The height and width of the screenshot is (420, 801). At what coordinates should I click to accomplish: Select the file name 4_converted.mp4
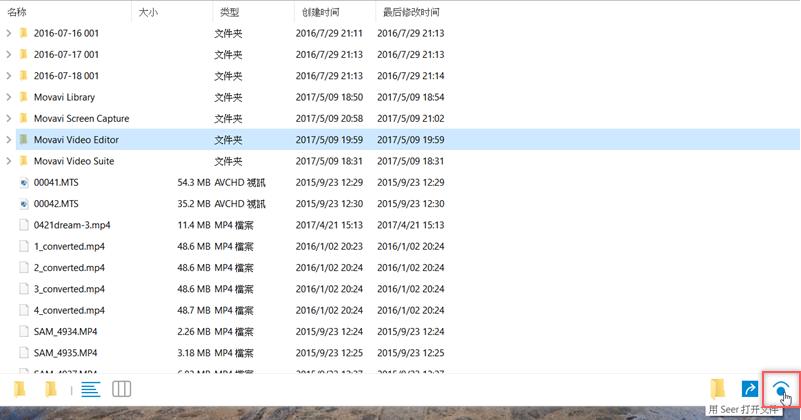tap(69, 310)
